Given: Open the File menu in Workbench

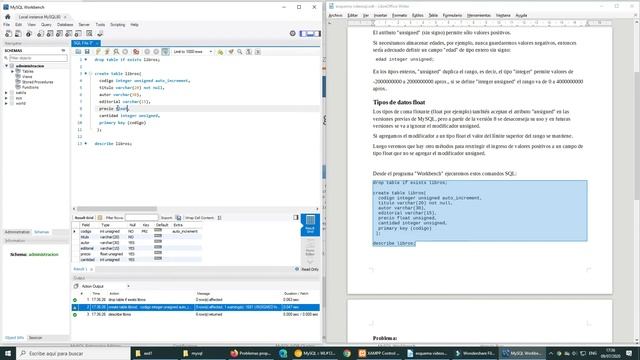Looking at the screenshot, I should (7, 25).
